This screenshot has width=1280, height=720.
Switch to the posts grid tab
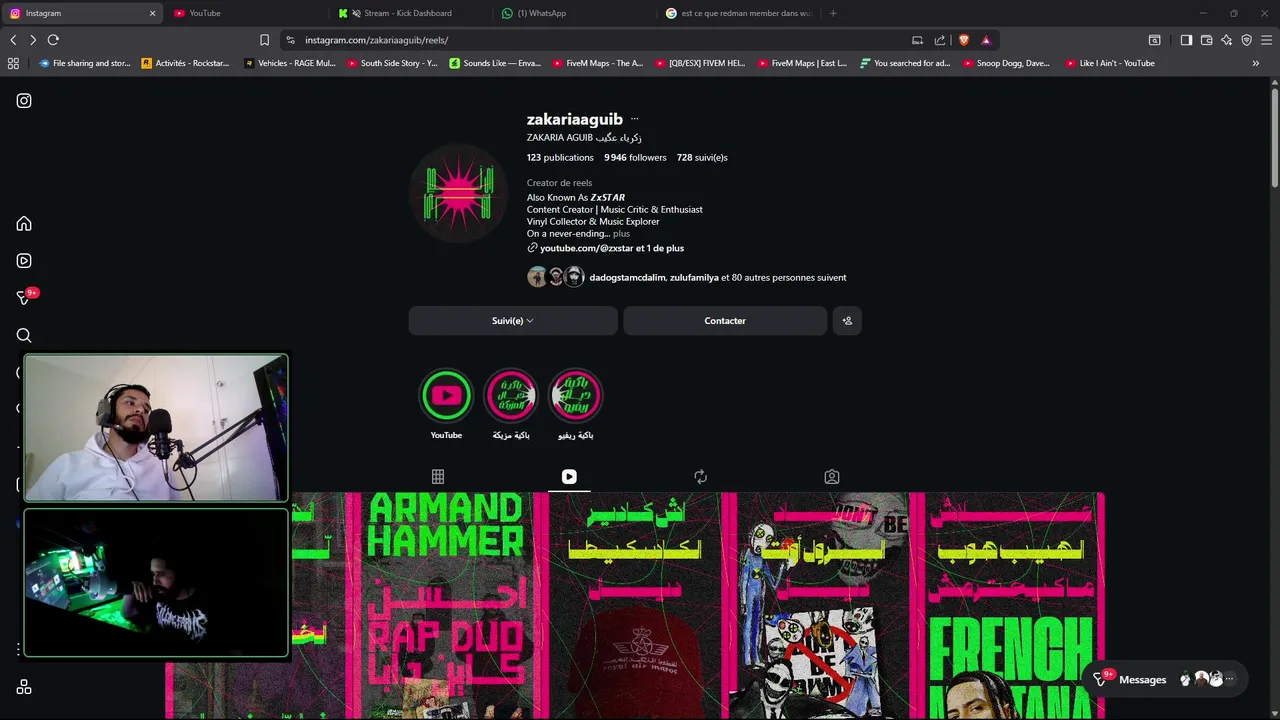(438, 477)
